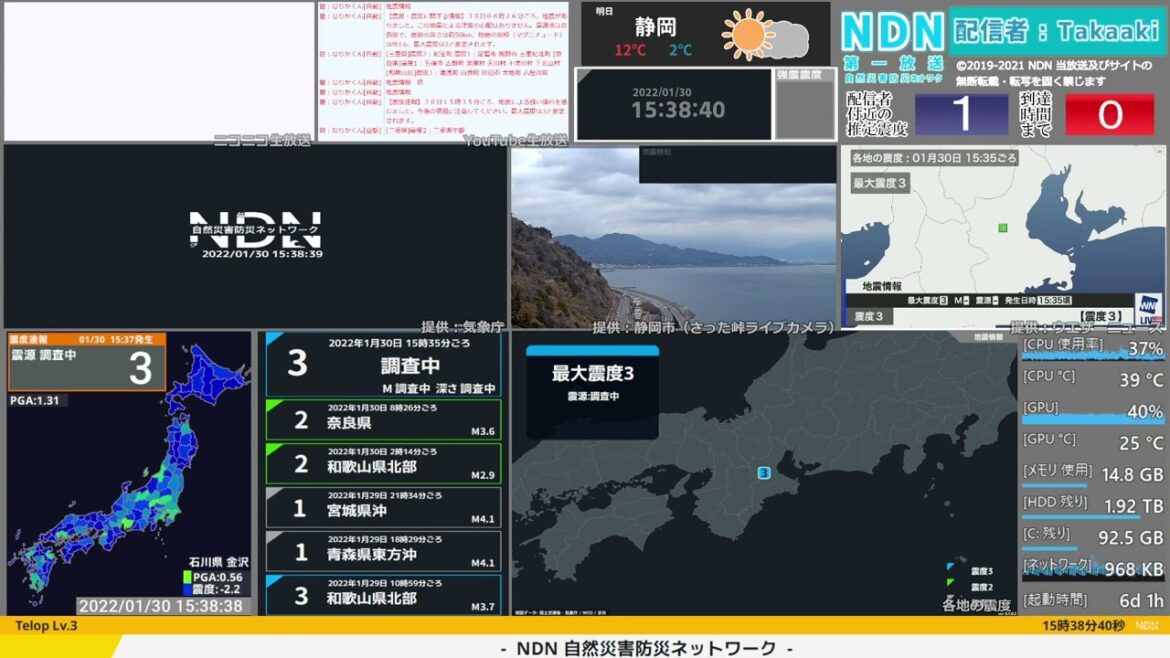Click the sun and cloud weather icon
The height and width of the screenshot is (658, 1170).
[764, 36]
